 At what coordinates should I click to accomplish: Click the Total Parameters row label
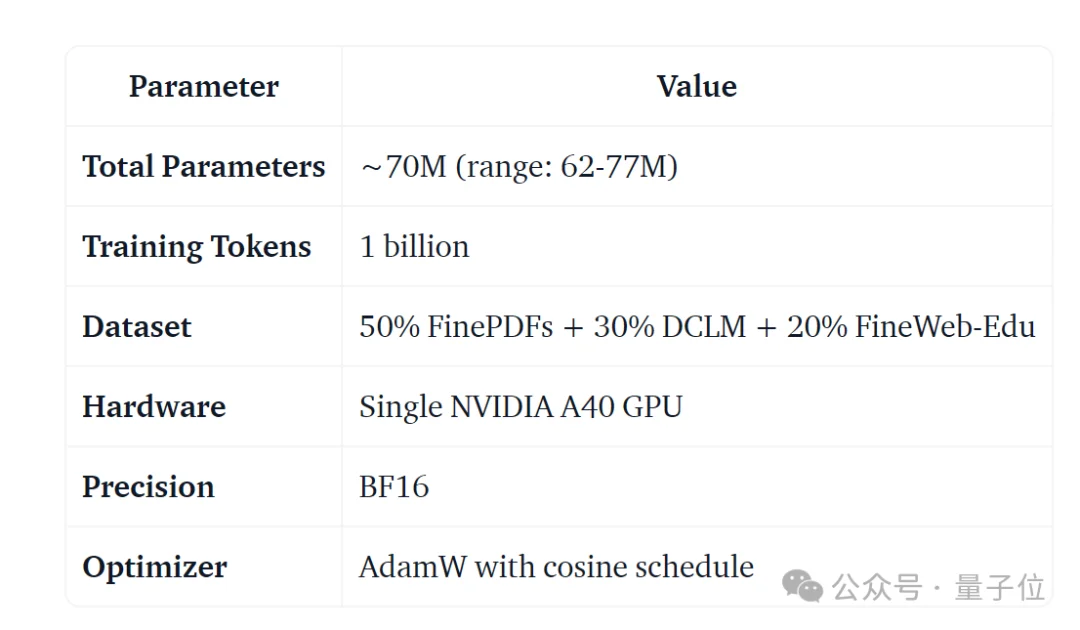pos(204,167)
